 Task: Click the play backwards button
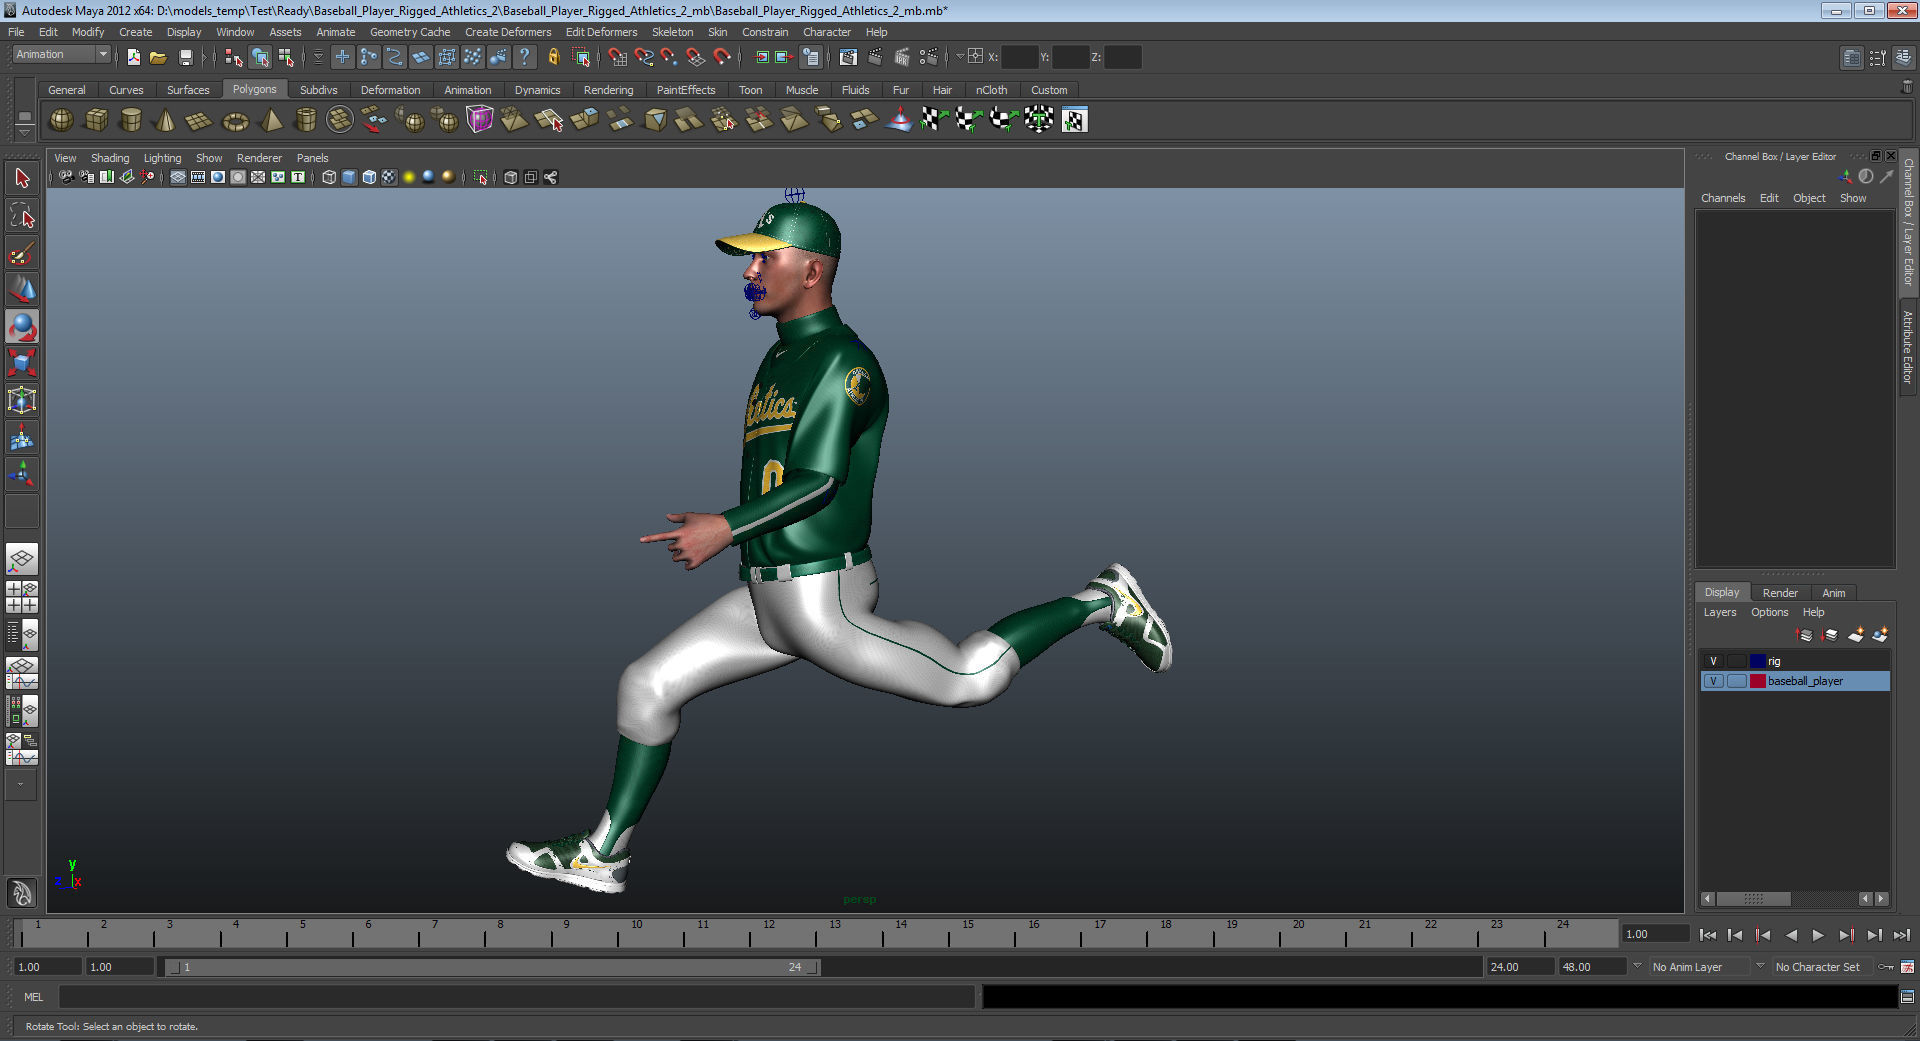(1791, 935)
